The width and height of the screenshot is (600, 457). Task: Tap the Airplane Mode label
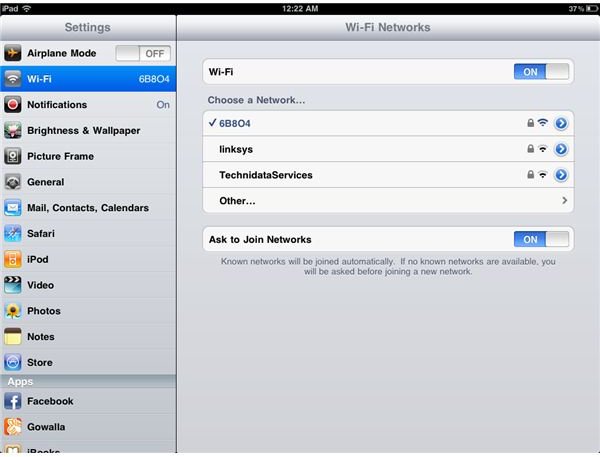62,53
